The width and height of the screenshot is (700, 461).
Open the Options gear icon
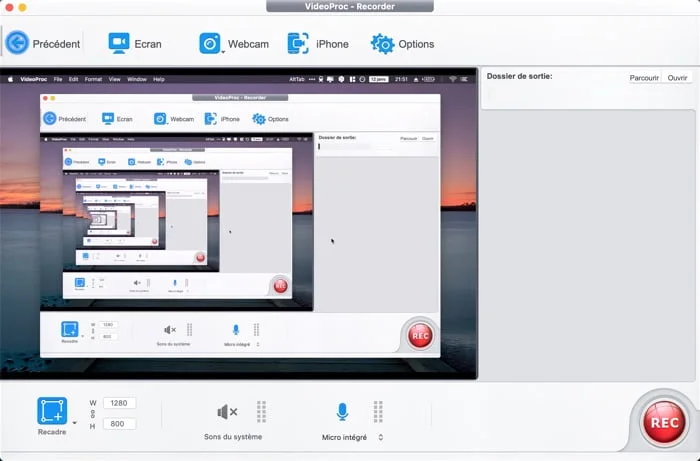point(383,44)
